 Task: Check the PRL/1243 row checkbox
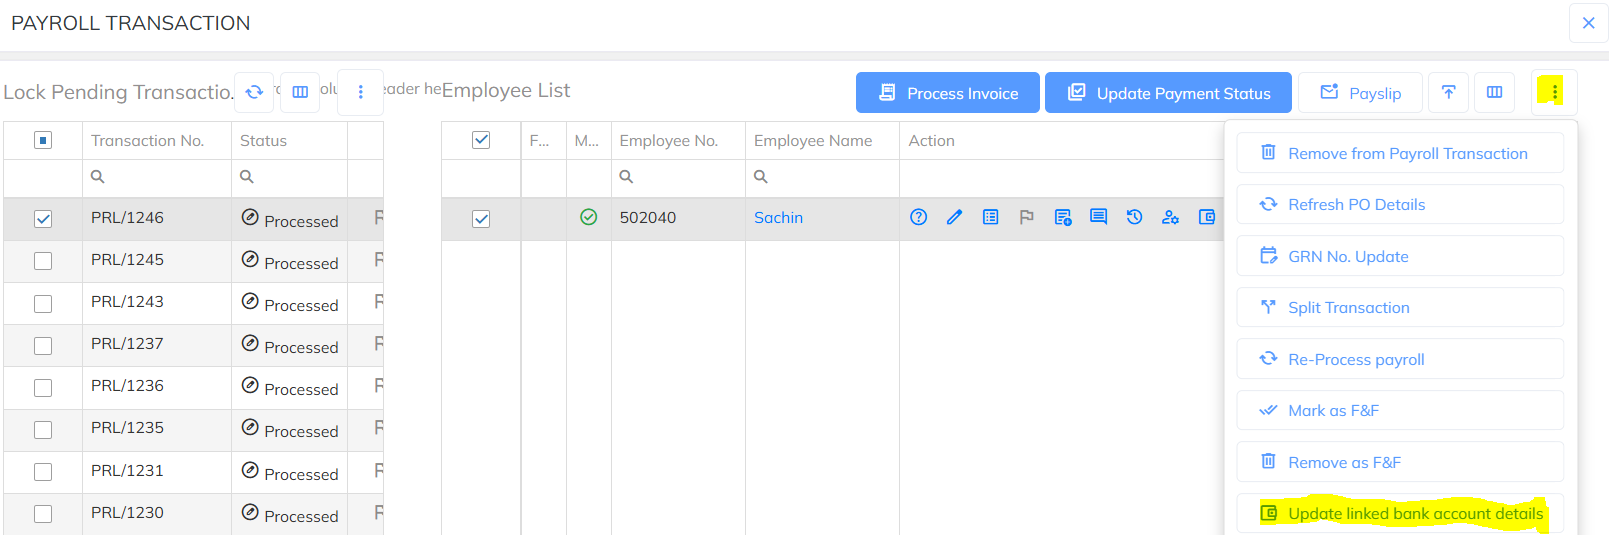[x=43, y=303]
